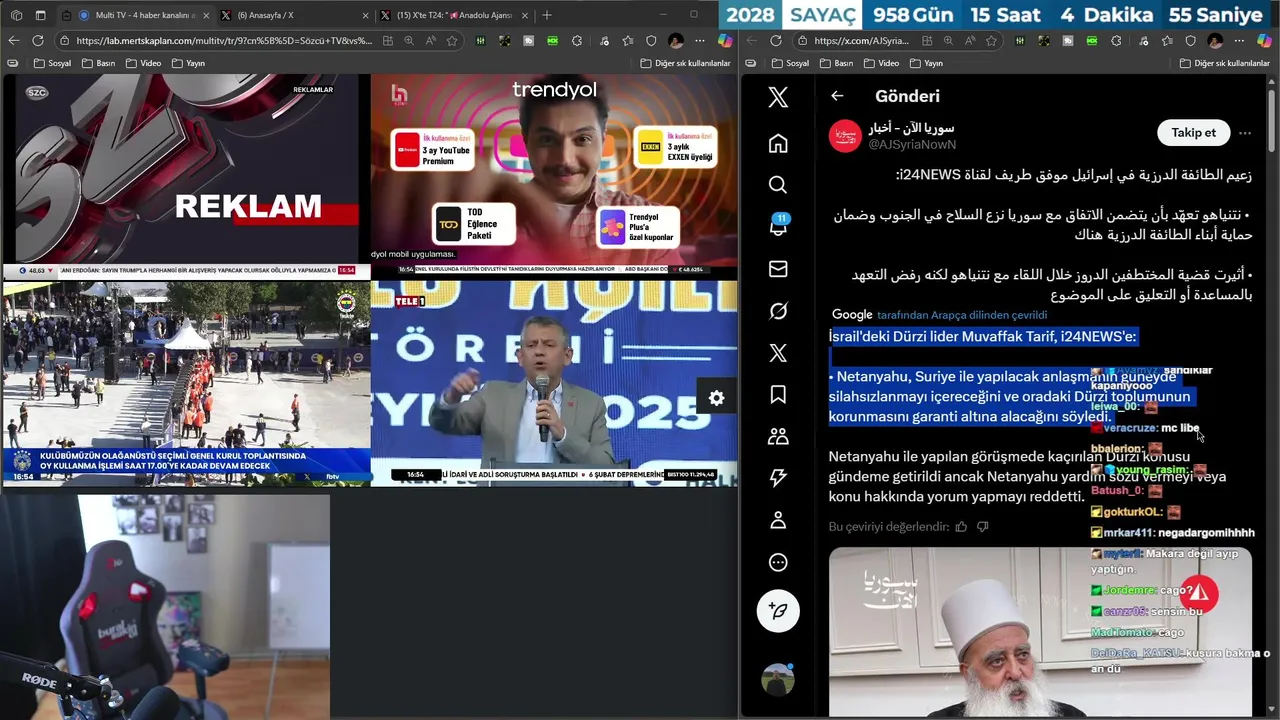1280x720 pixels.
Task: Open left browser three-dot settings menu
Action: tap(701, 41)
